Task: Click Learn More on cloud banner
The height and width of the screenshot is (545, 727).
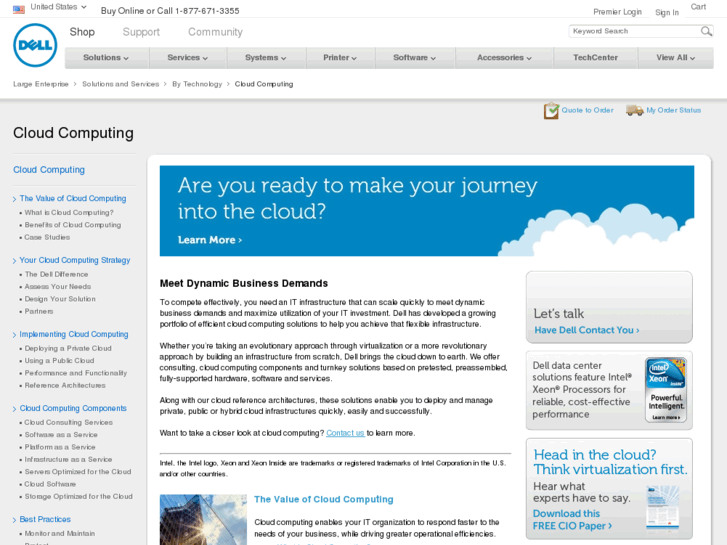Action: (x=210, y=240)
